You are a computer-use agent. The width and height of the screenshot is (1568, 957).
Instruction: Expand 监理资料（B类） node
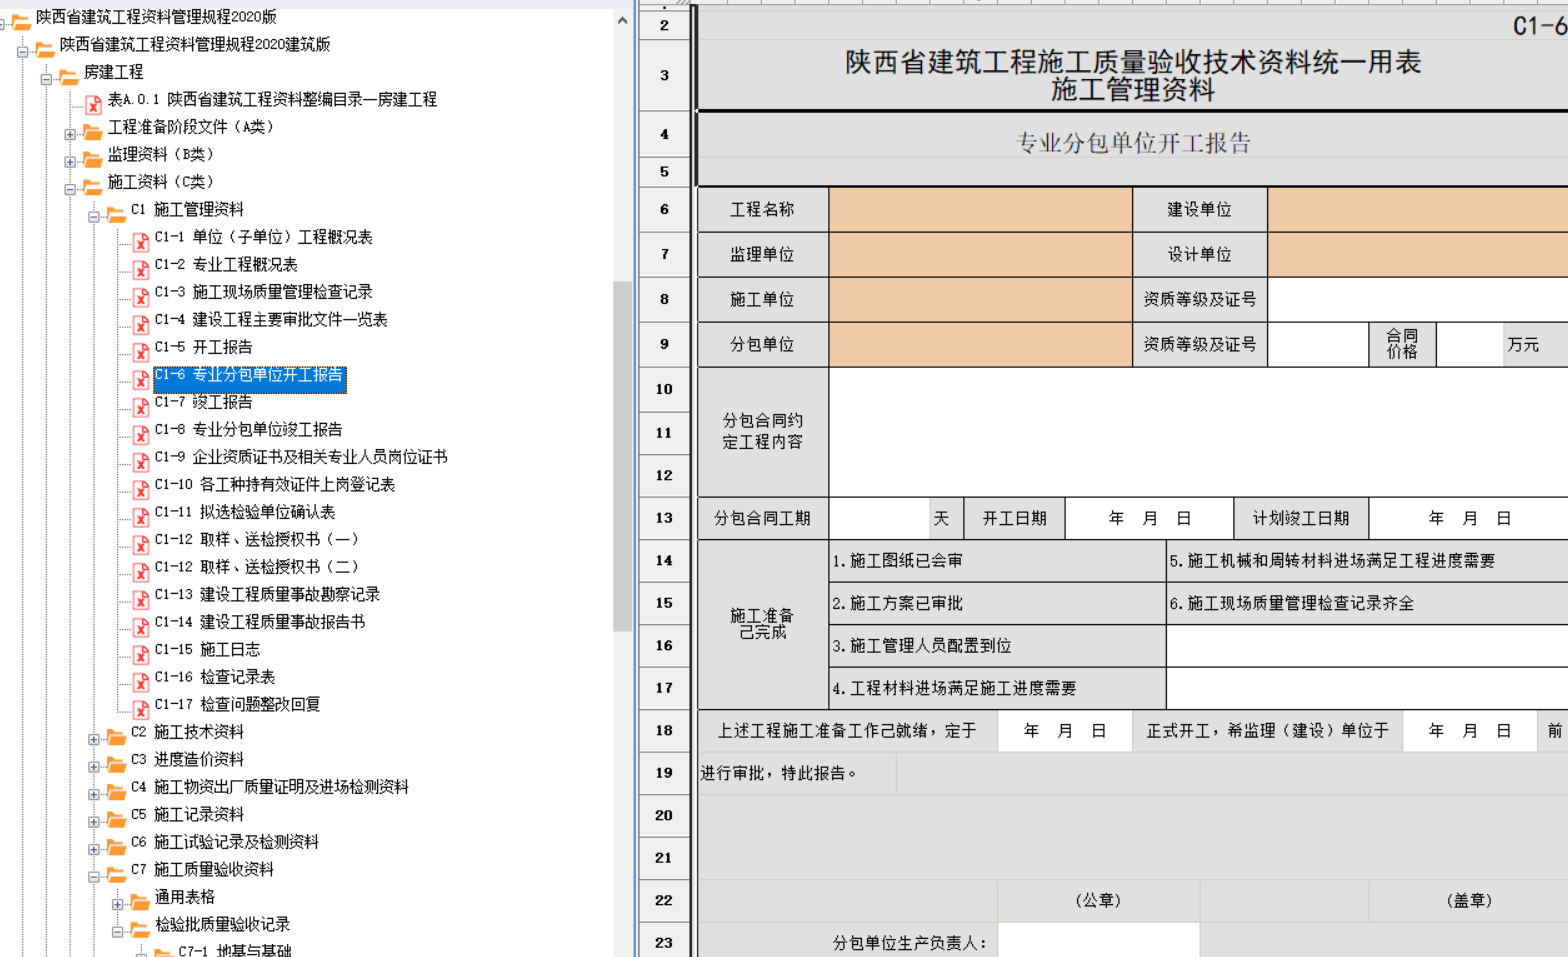pos(70,161)
